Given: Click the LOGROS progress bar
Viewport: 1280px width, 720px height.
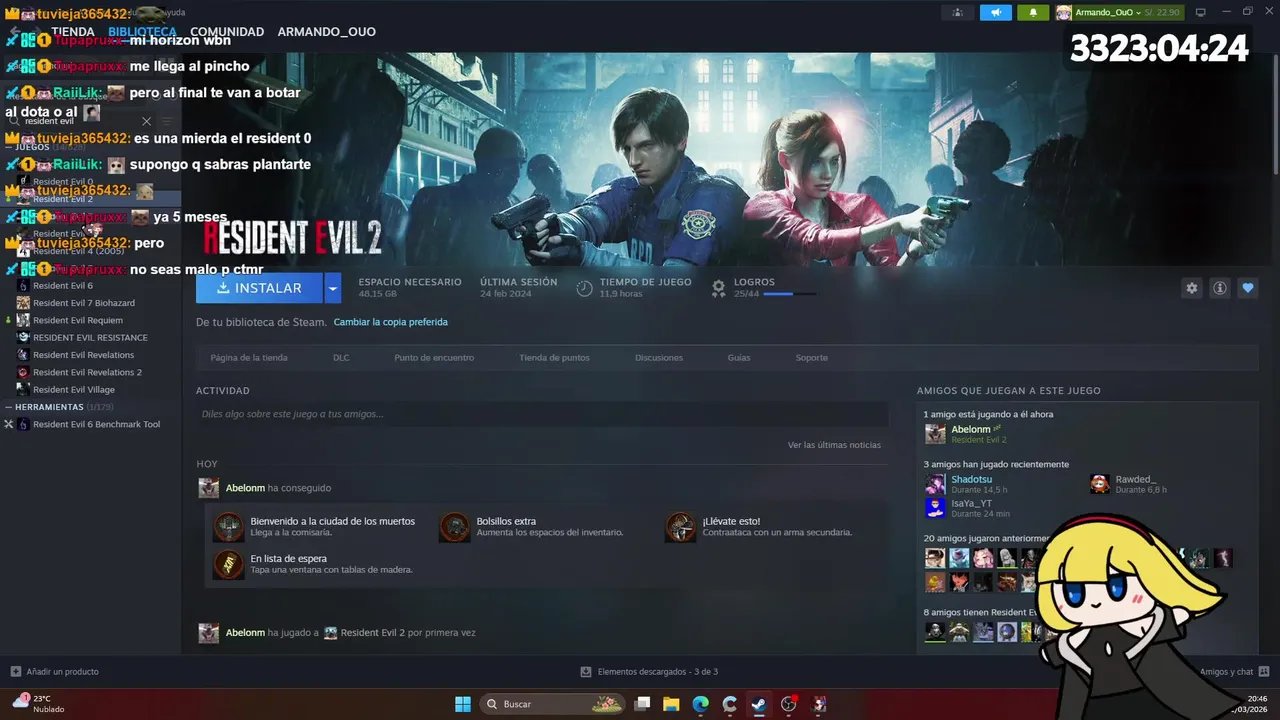Looking at the screenshot, I should pos(792,294).
